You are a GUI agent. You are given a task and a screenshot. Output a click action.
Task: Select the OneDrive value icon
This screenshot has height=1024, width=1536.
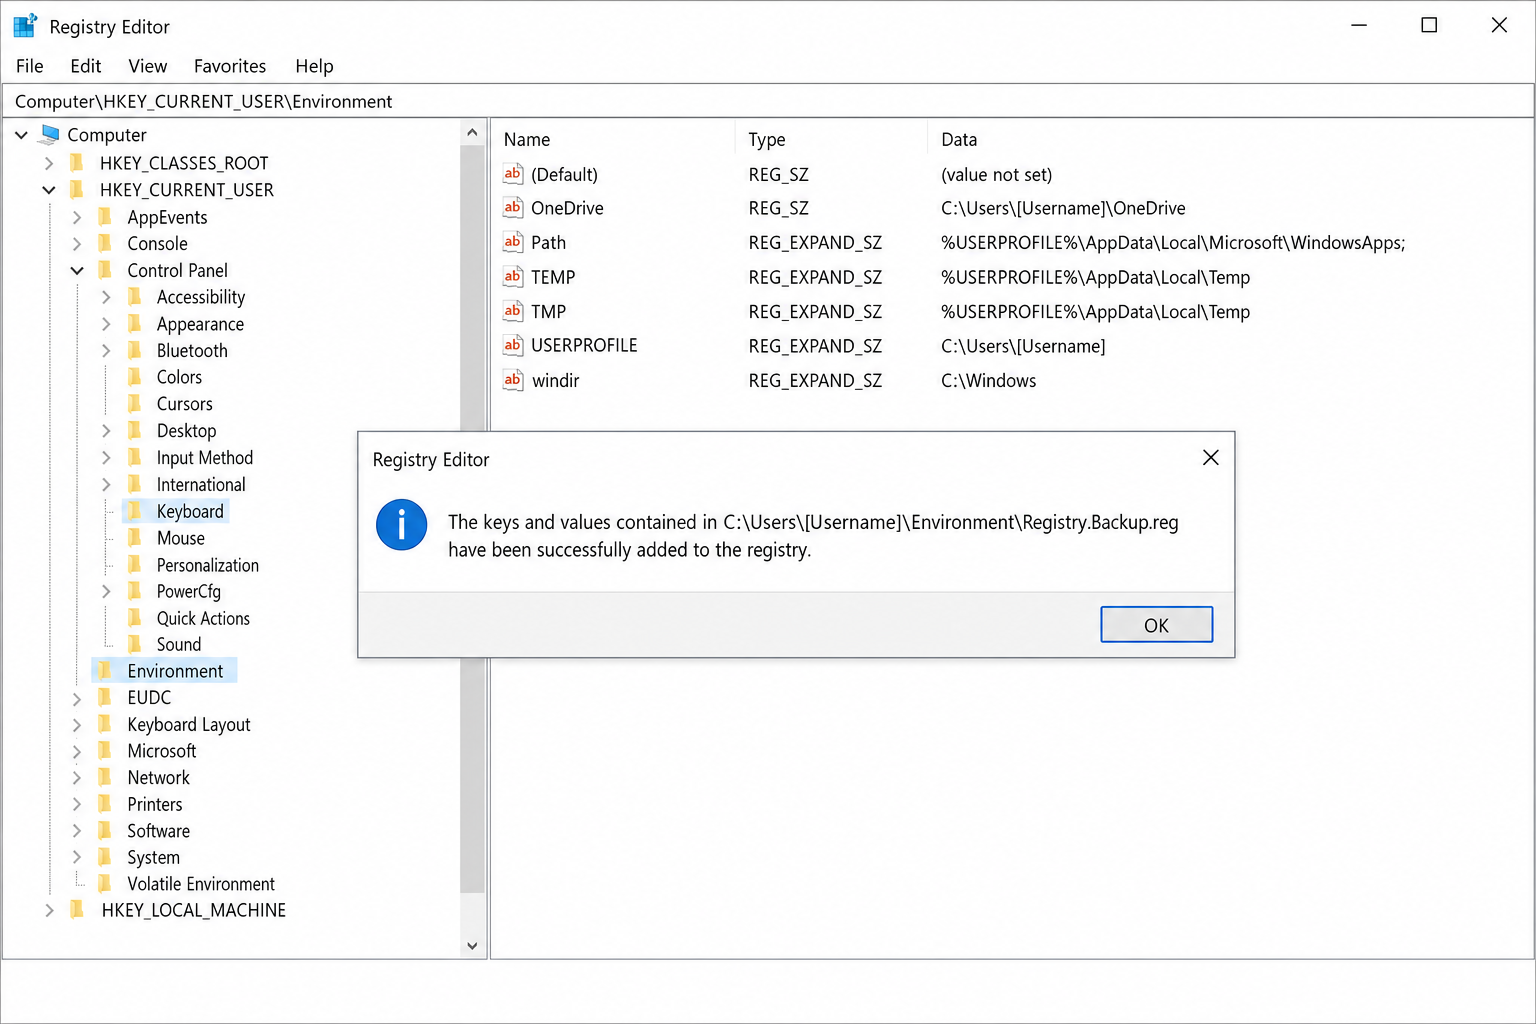(513, 208)
